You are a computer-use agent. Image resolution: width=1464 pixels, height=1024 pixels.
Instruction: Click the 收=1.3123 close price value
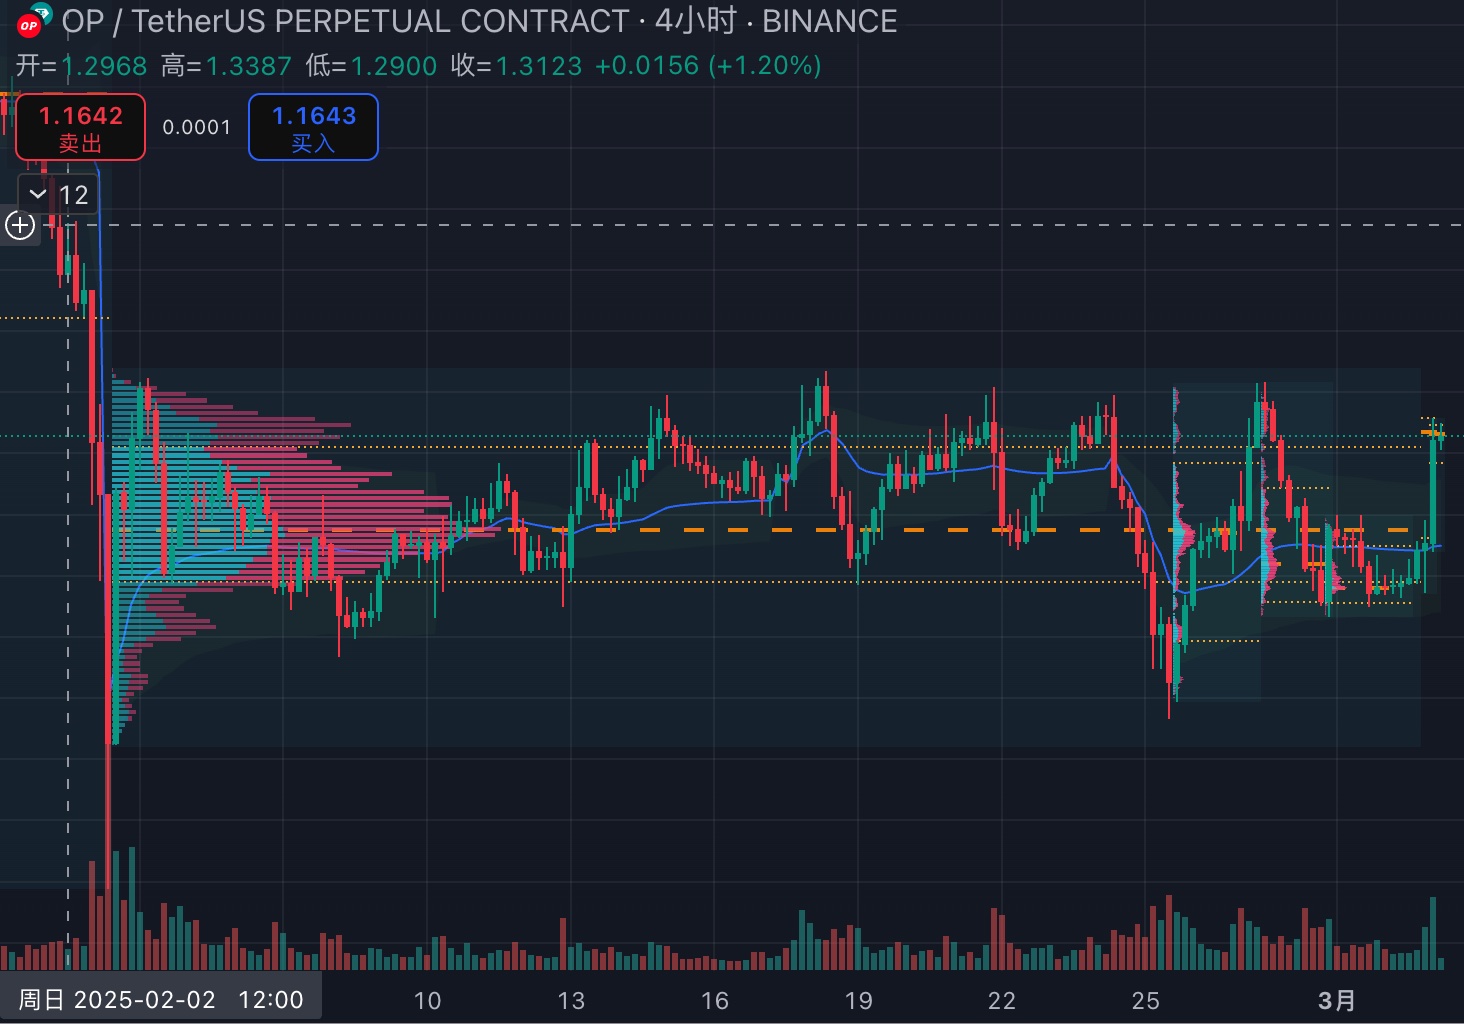[516, 66]
